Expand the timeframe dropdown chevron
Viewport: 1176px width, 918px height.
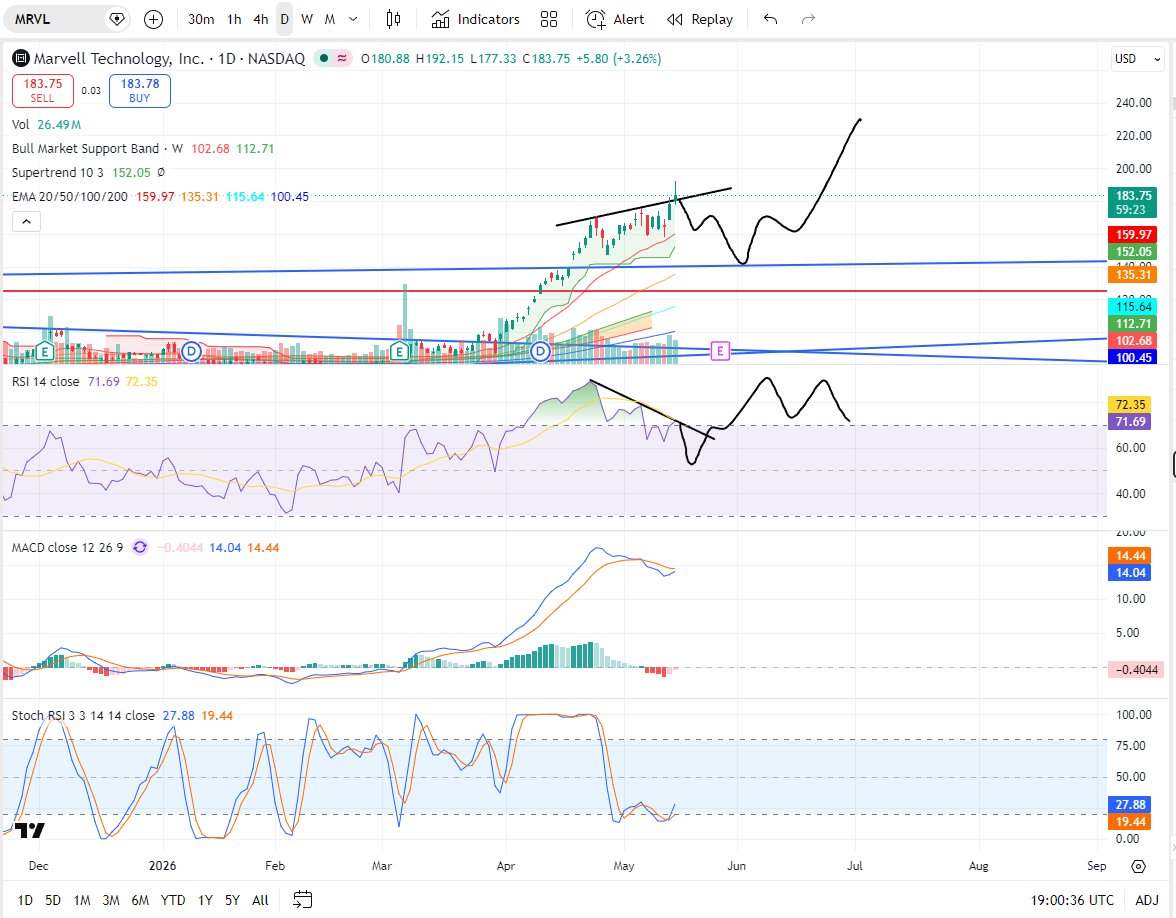353,20
